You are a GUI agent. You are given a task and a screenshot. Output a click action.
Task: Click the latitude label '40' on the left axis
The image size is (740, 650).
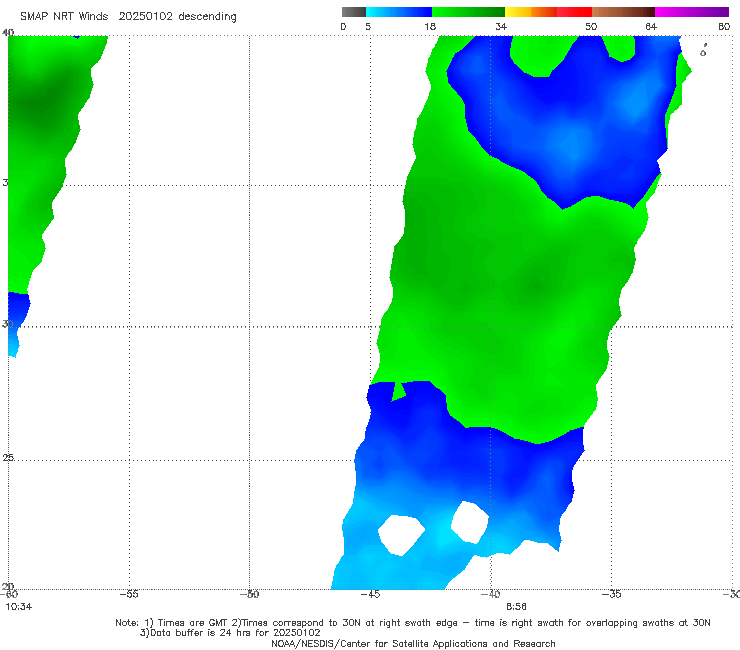click(8, 33)
